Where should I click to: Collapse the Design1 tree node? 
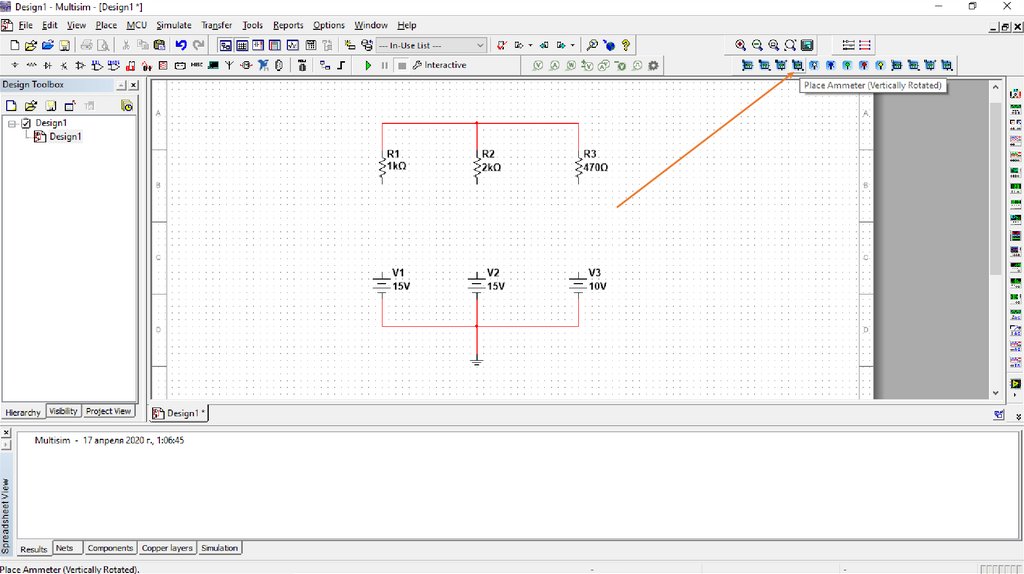coord(12,123)
